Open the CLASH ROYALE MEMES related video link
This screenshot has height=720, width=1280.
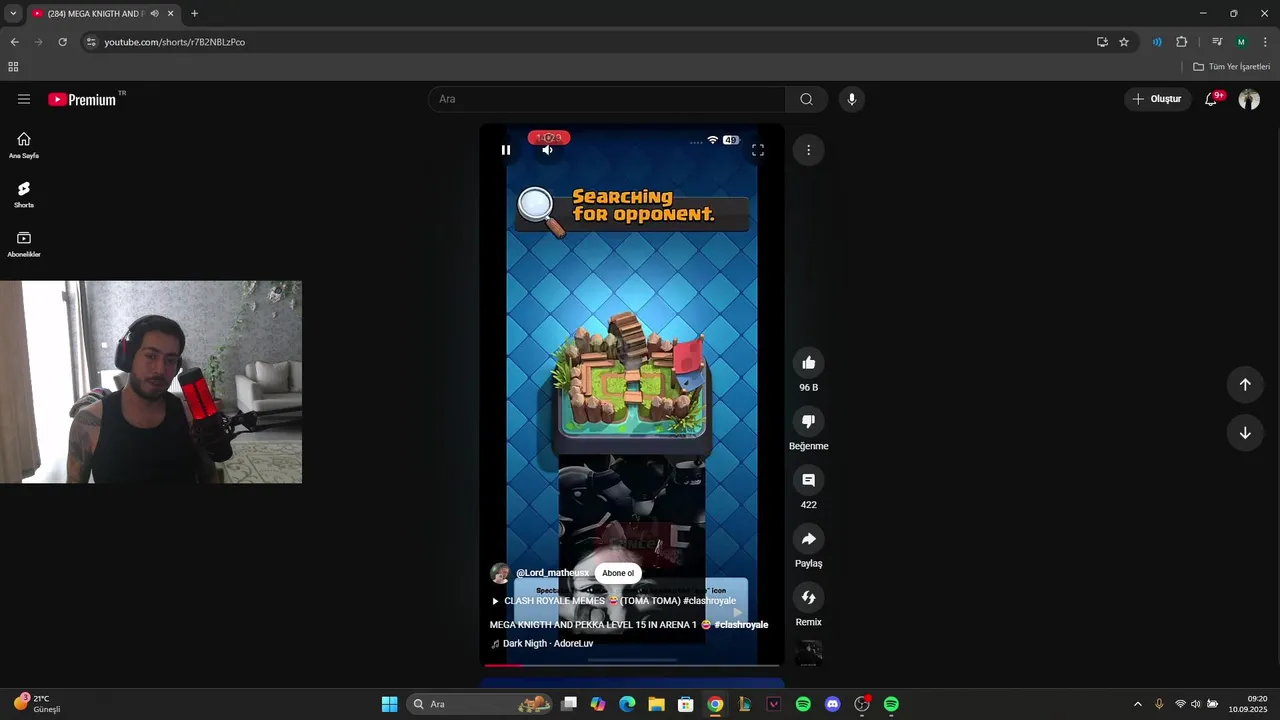click(614, 601)
